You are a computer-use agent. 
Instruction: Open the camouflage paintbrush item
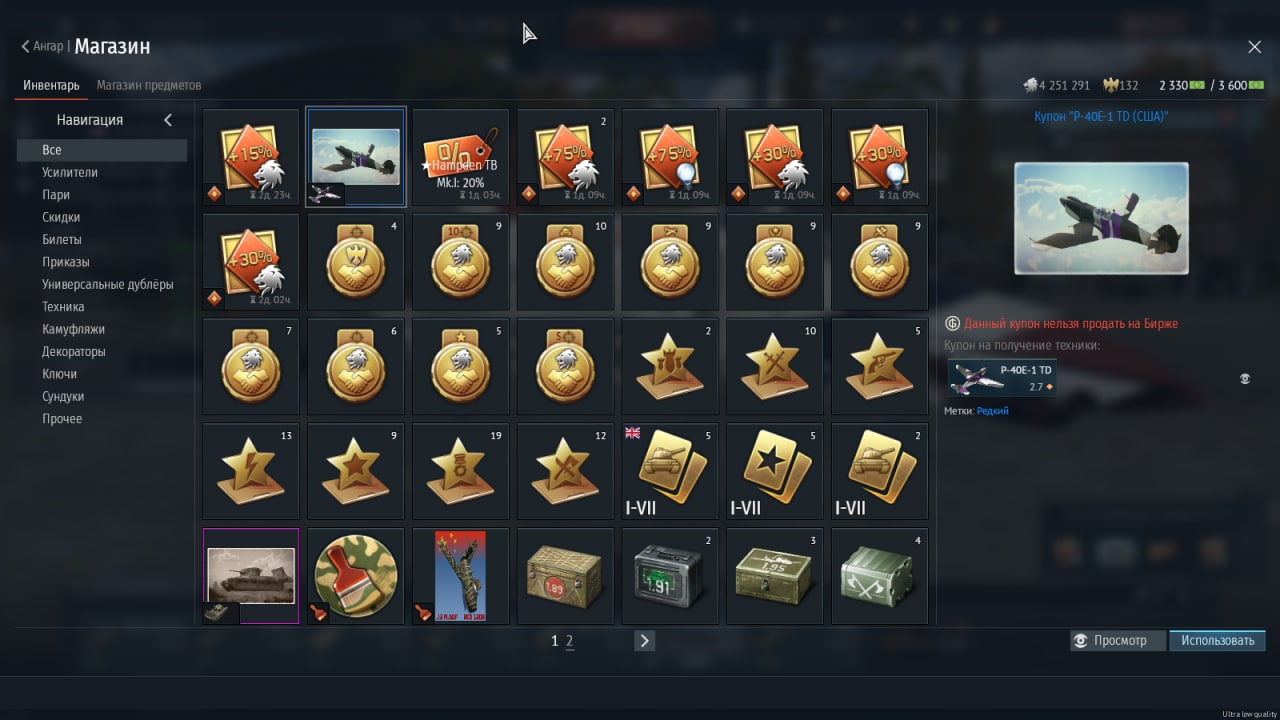click(x=356, y=576)
